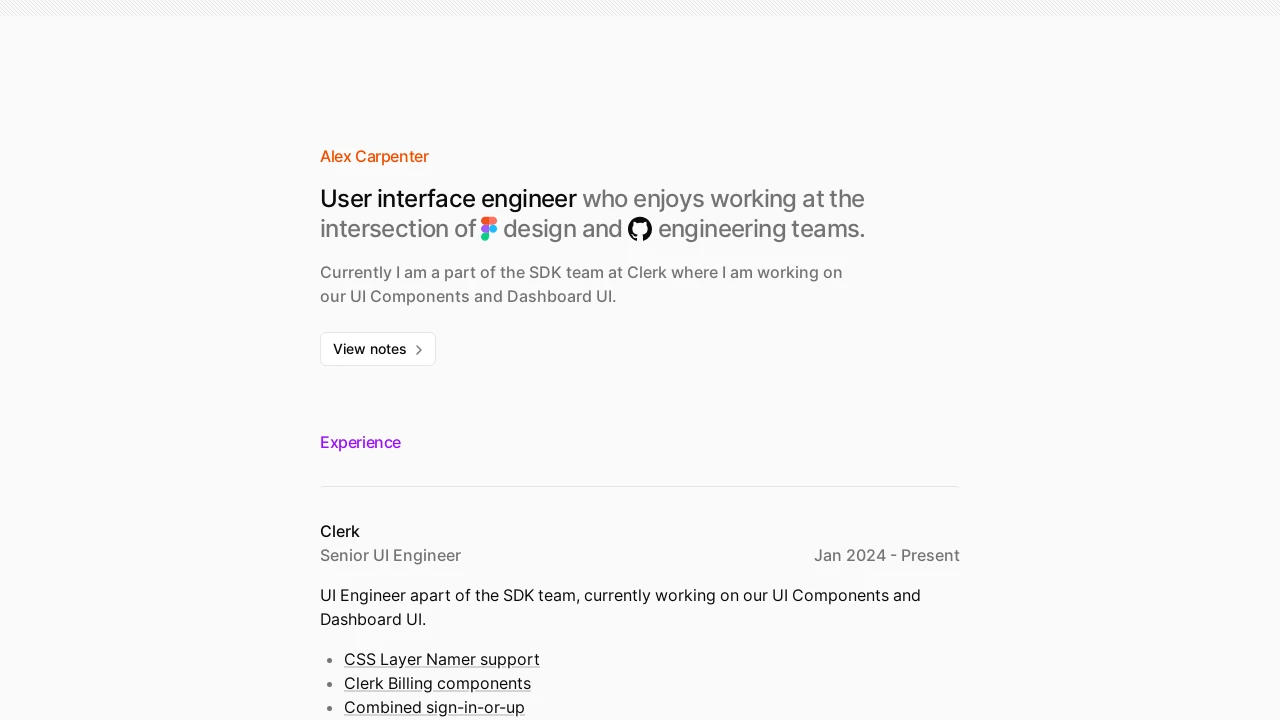1280x720 pixels.
Task: Click the hatched banner strip at page top
Action: click(640, 8)
